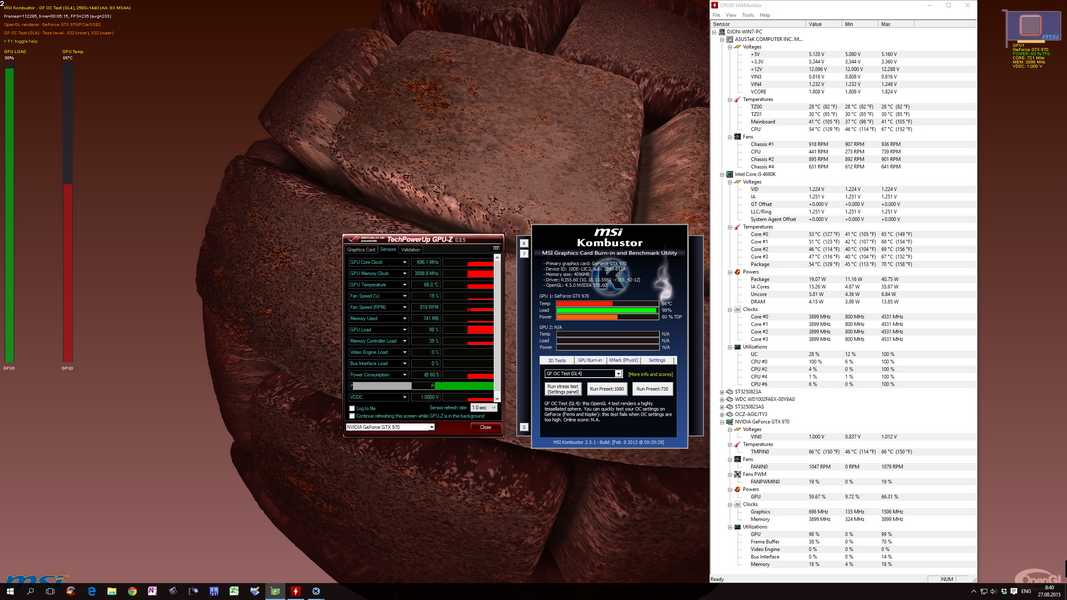Switch to HWMonitor red lightning taskbar icon
This screenshot has width=1067, height=600.
[295, 591]
